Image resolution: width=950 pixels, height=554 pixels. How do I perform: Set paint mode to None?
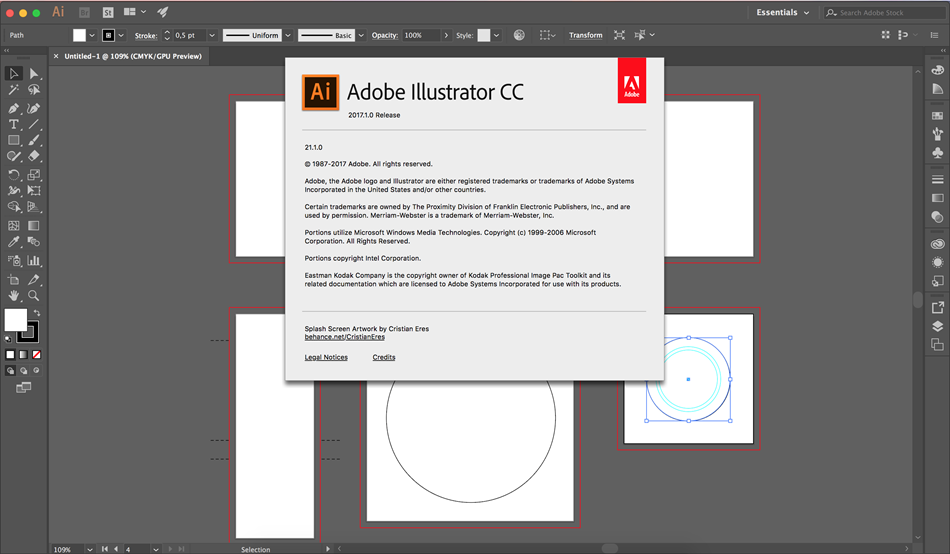click(x=37, y=355)
